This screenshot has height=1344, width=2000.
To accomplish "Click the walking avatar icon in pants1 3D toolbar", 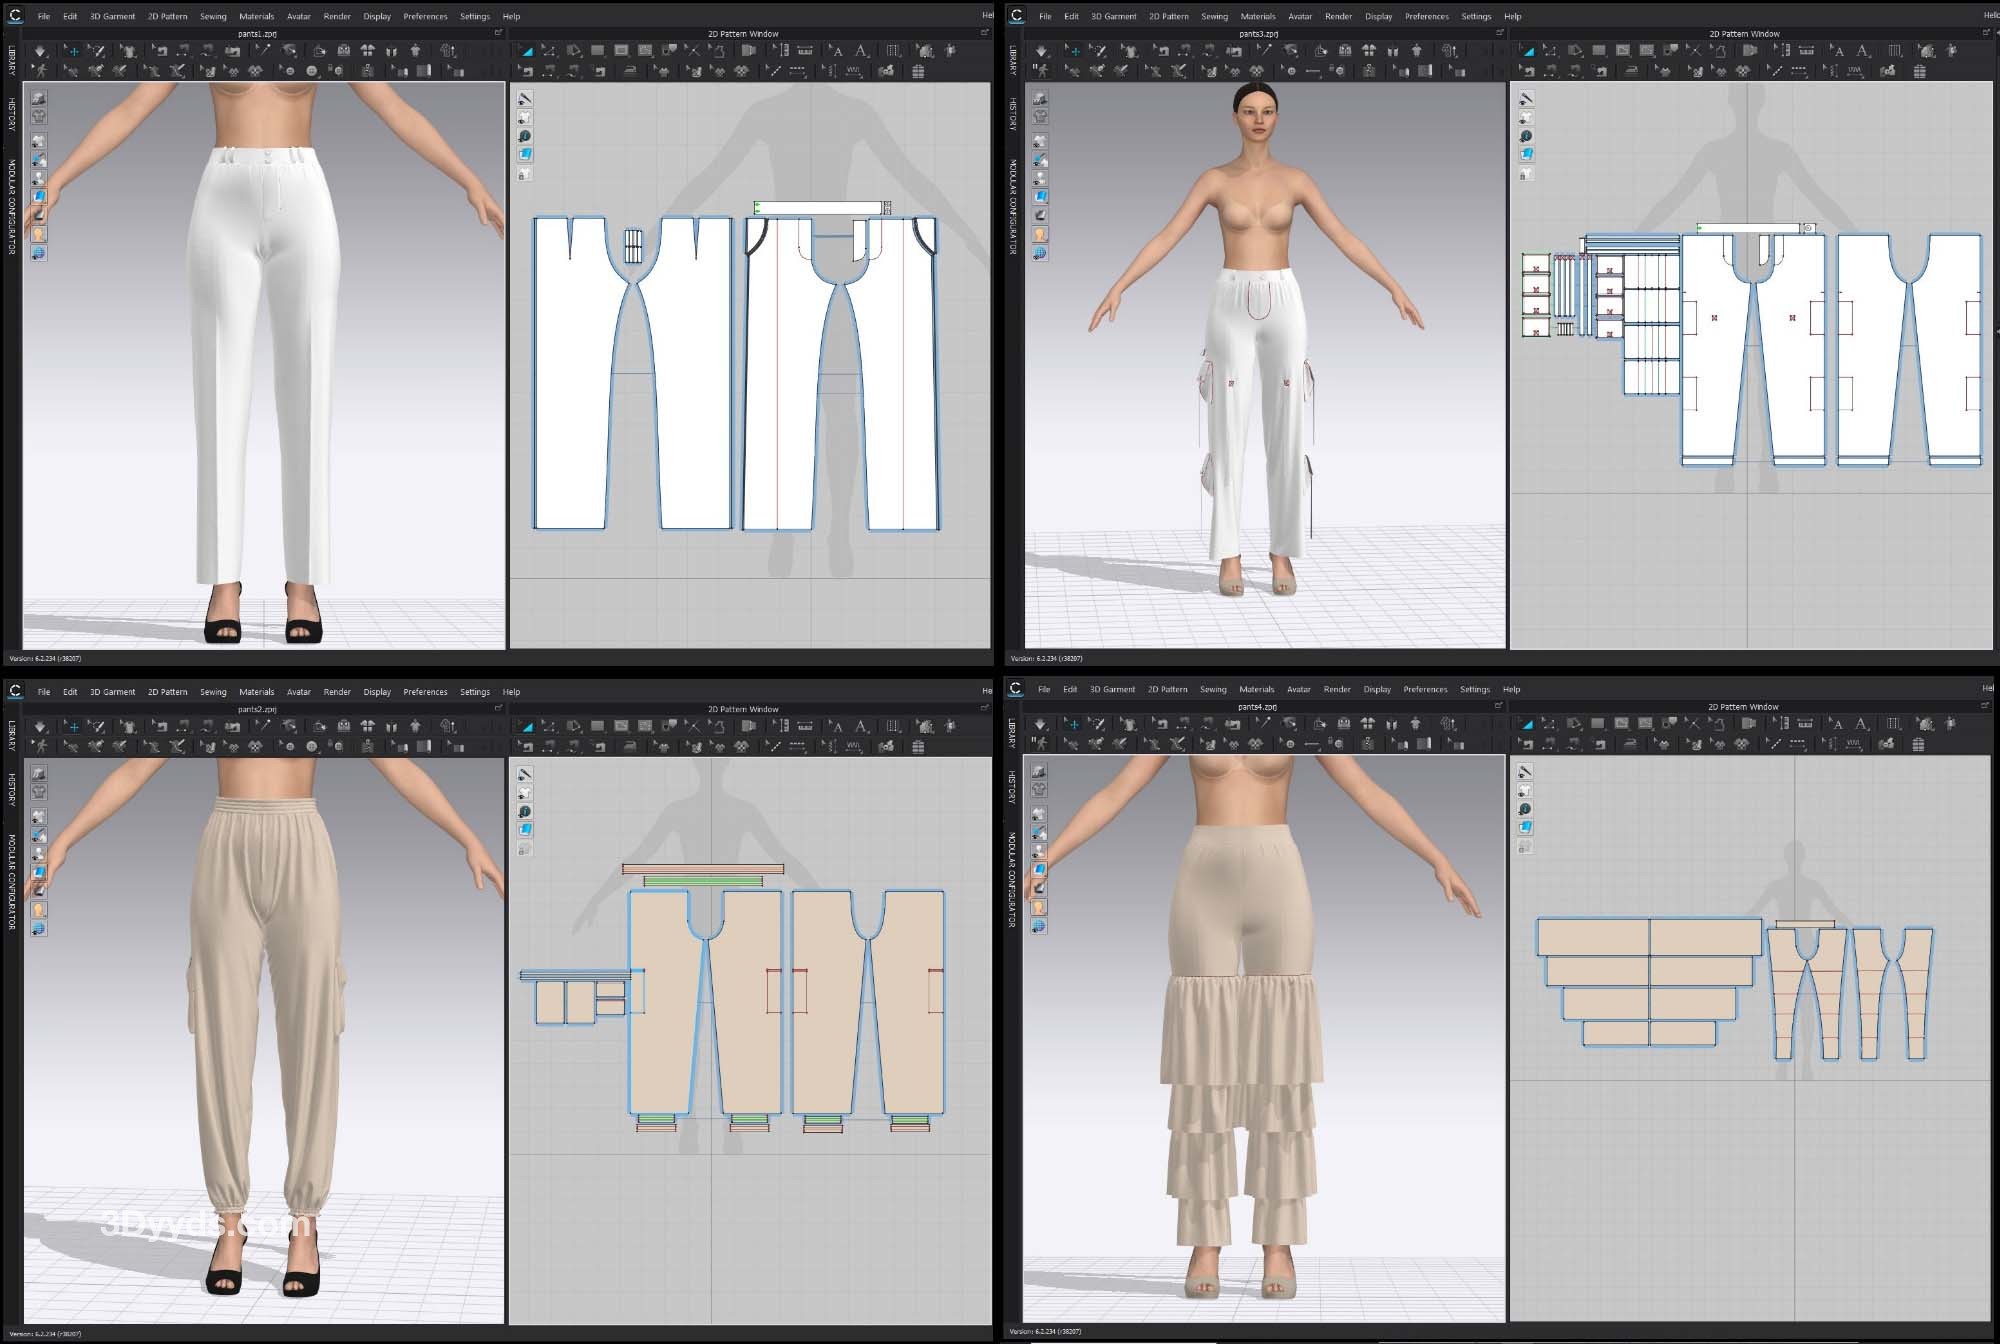I will click(x=40, y=71).
